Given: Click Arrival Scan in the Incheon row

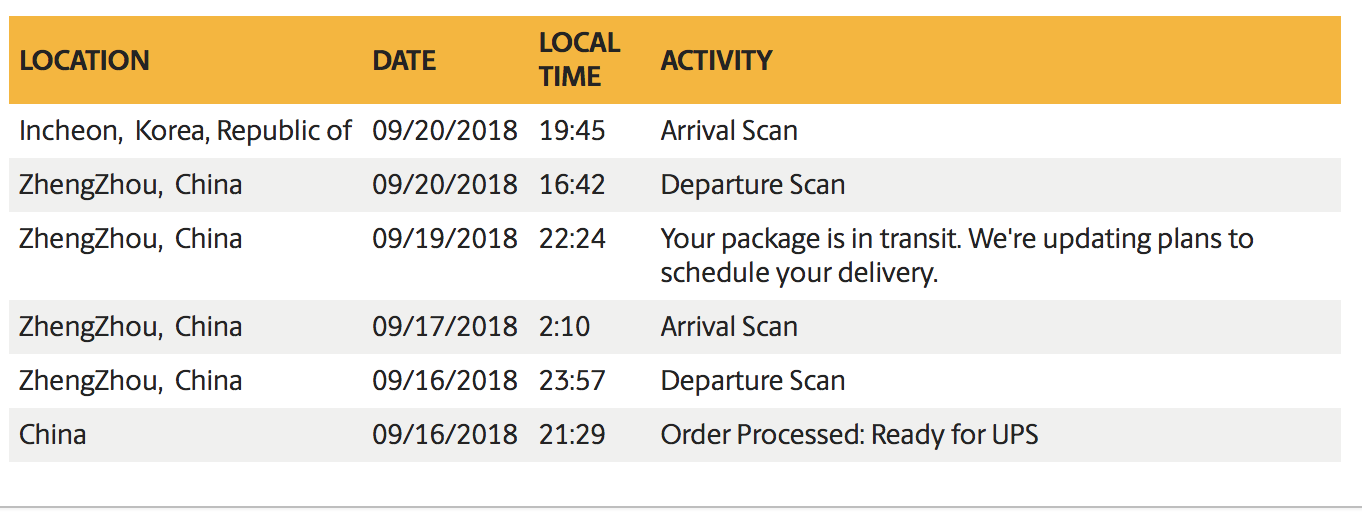Looking at the screenshot, I should pyautogui.click(x=729, y=131).
